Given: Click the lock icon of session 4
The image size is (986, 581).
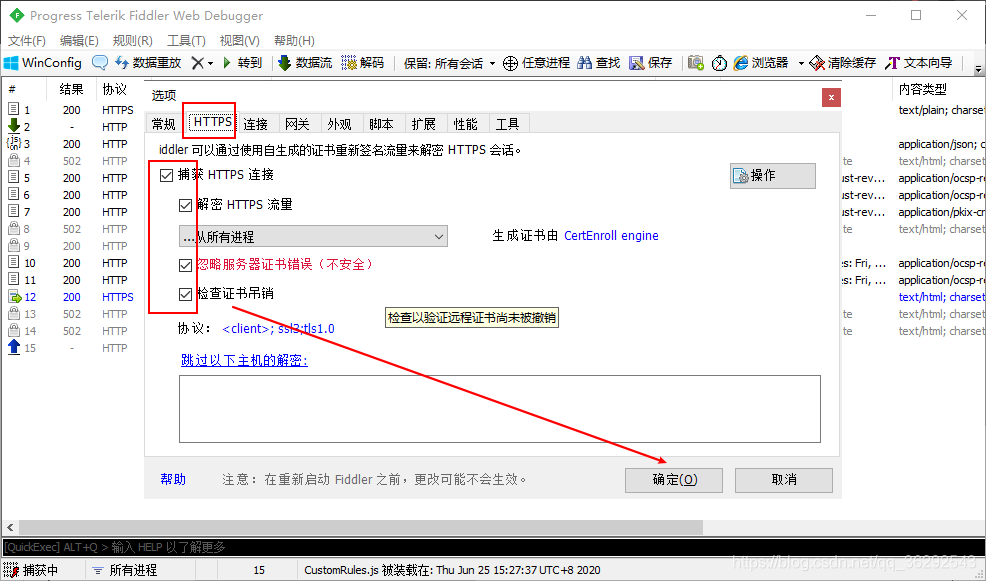Looking at the screenshot, I should 13,160.
